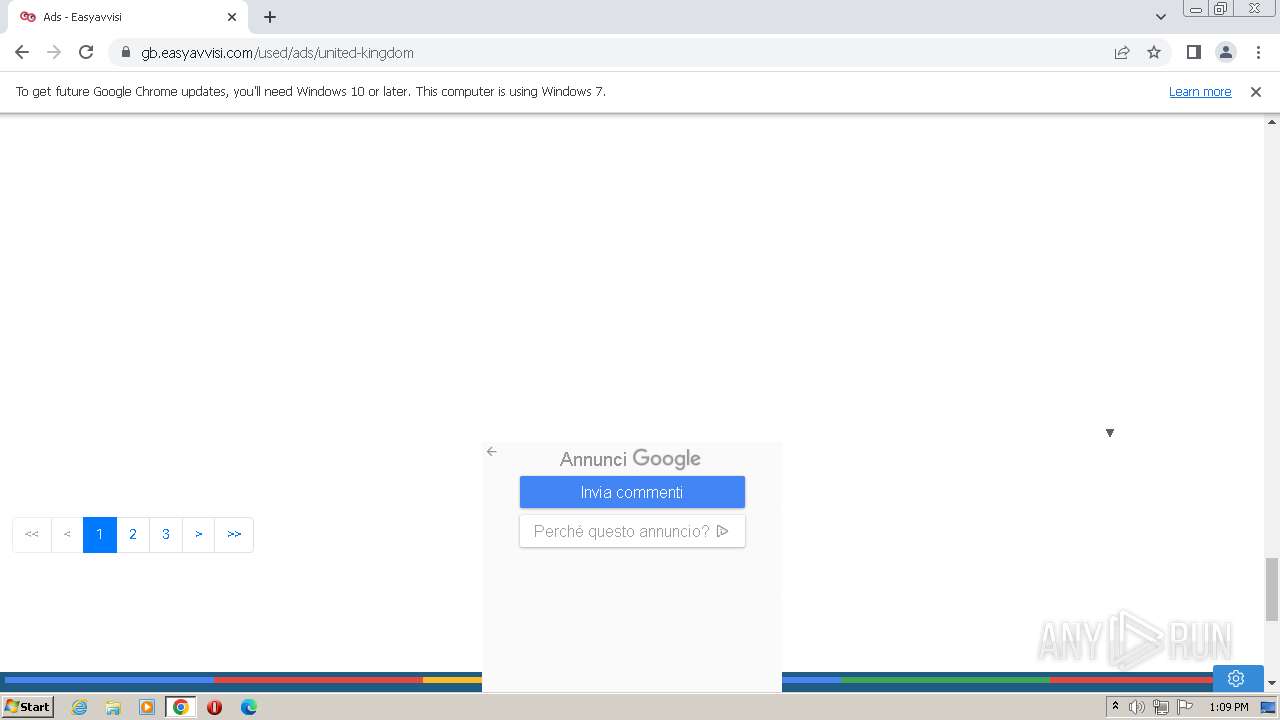Go back with the ad panel arrow
The image size is (1280, 720).
[491, 451]
